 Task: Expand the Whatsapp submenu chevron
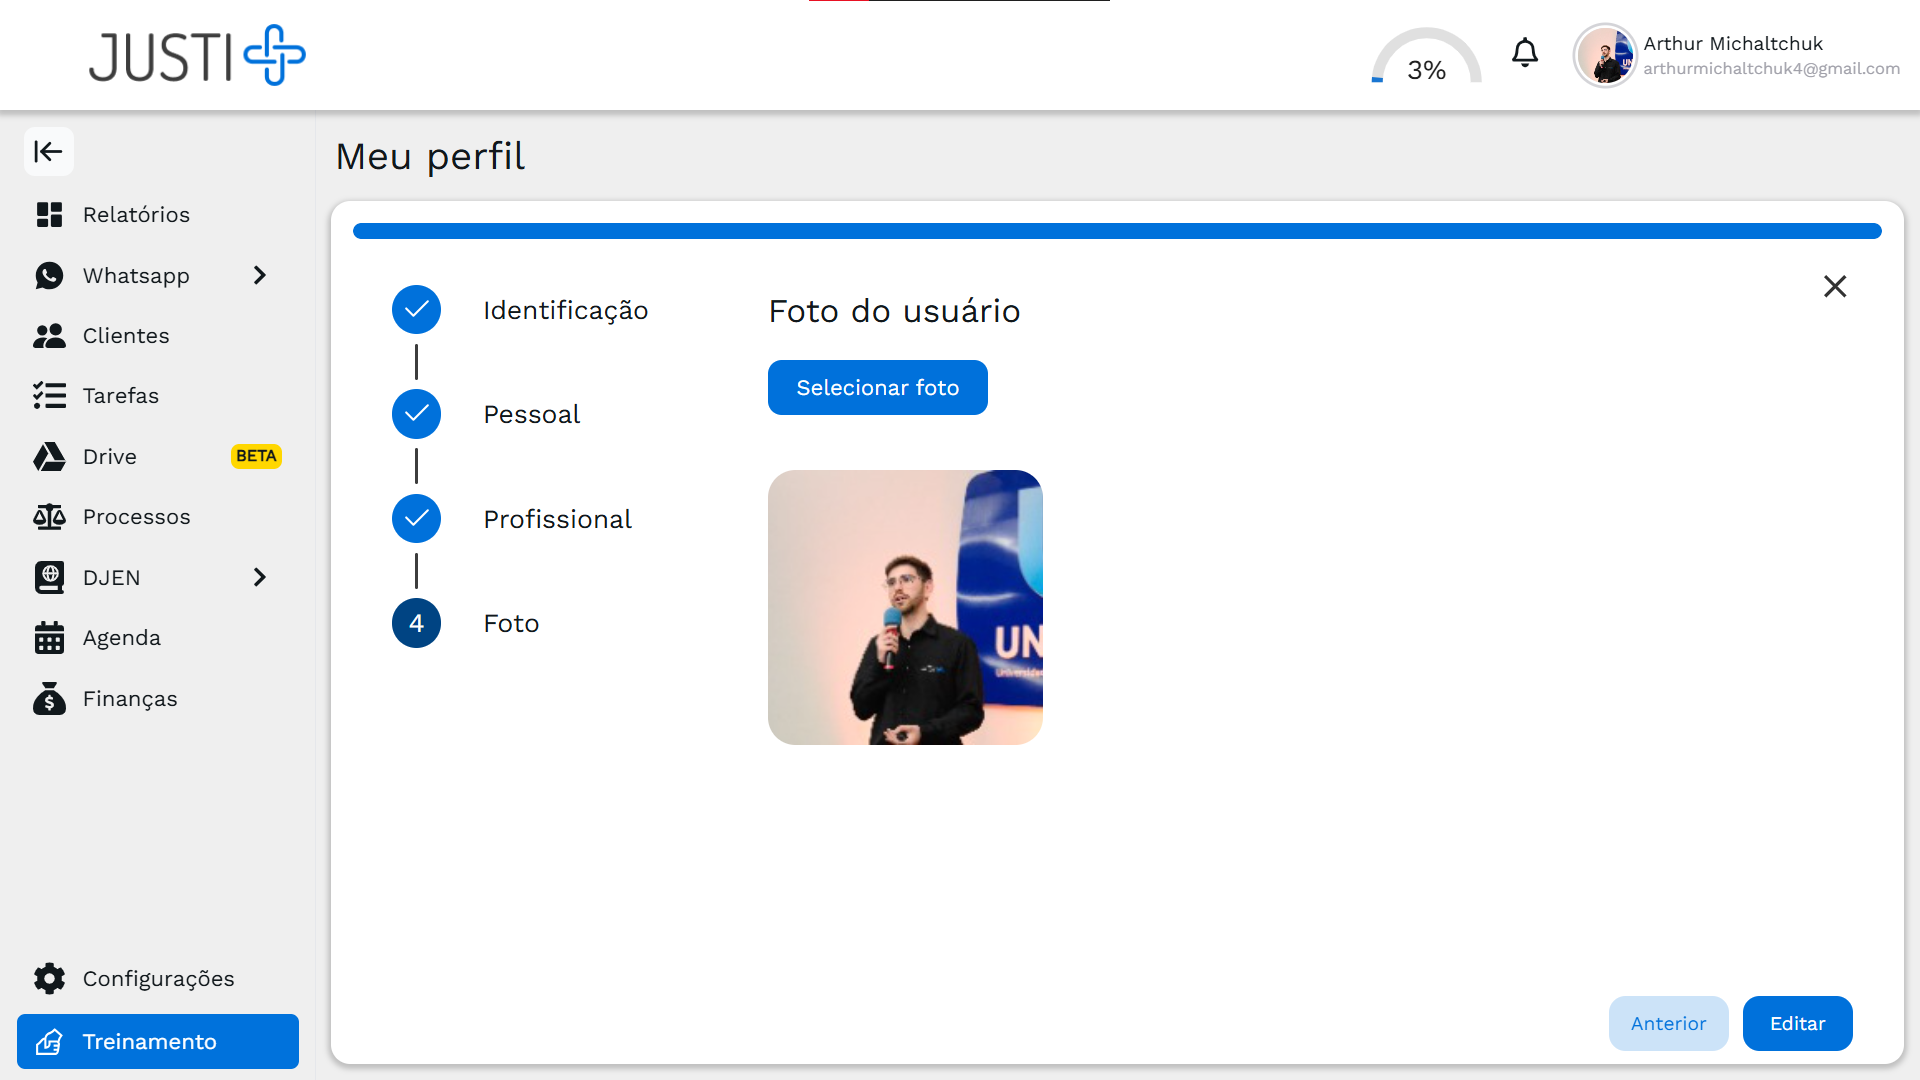tap(260, 275)
